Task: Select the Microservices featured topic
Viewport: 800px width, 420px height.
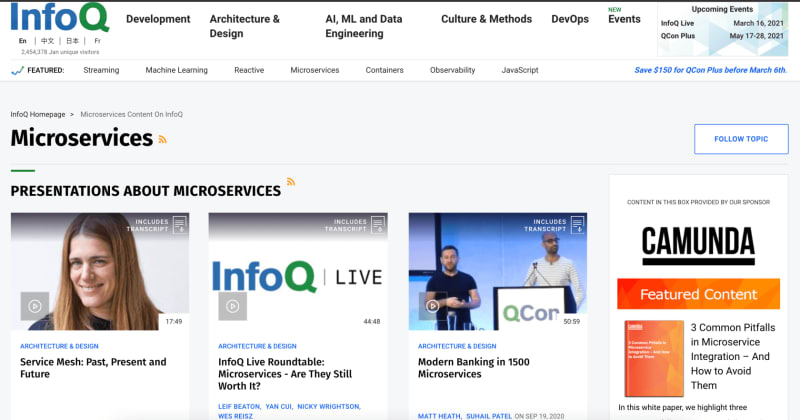Action: click(315, 70)
